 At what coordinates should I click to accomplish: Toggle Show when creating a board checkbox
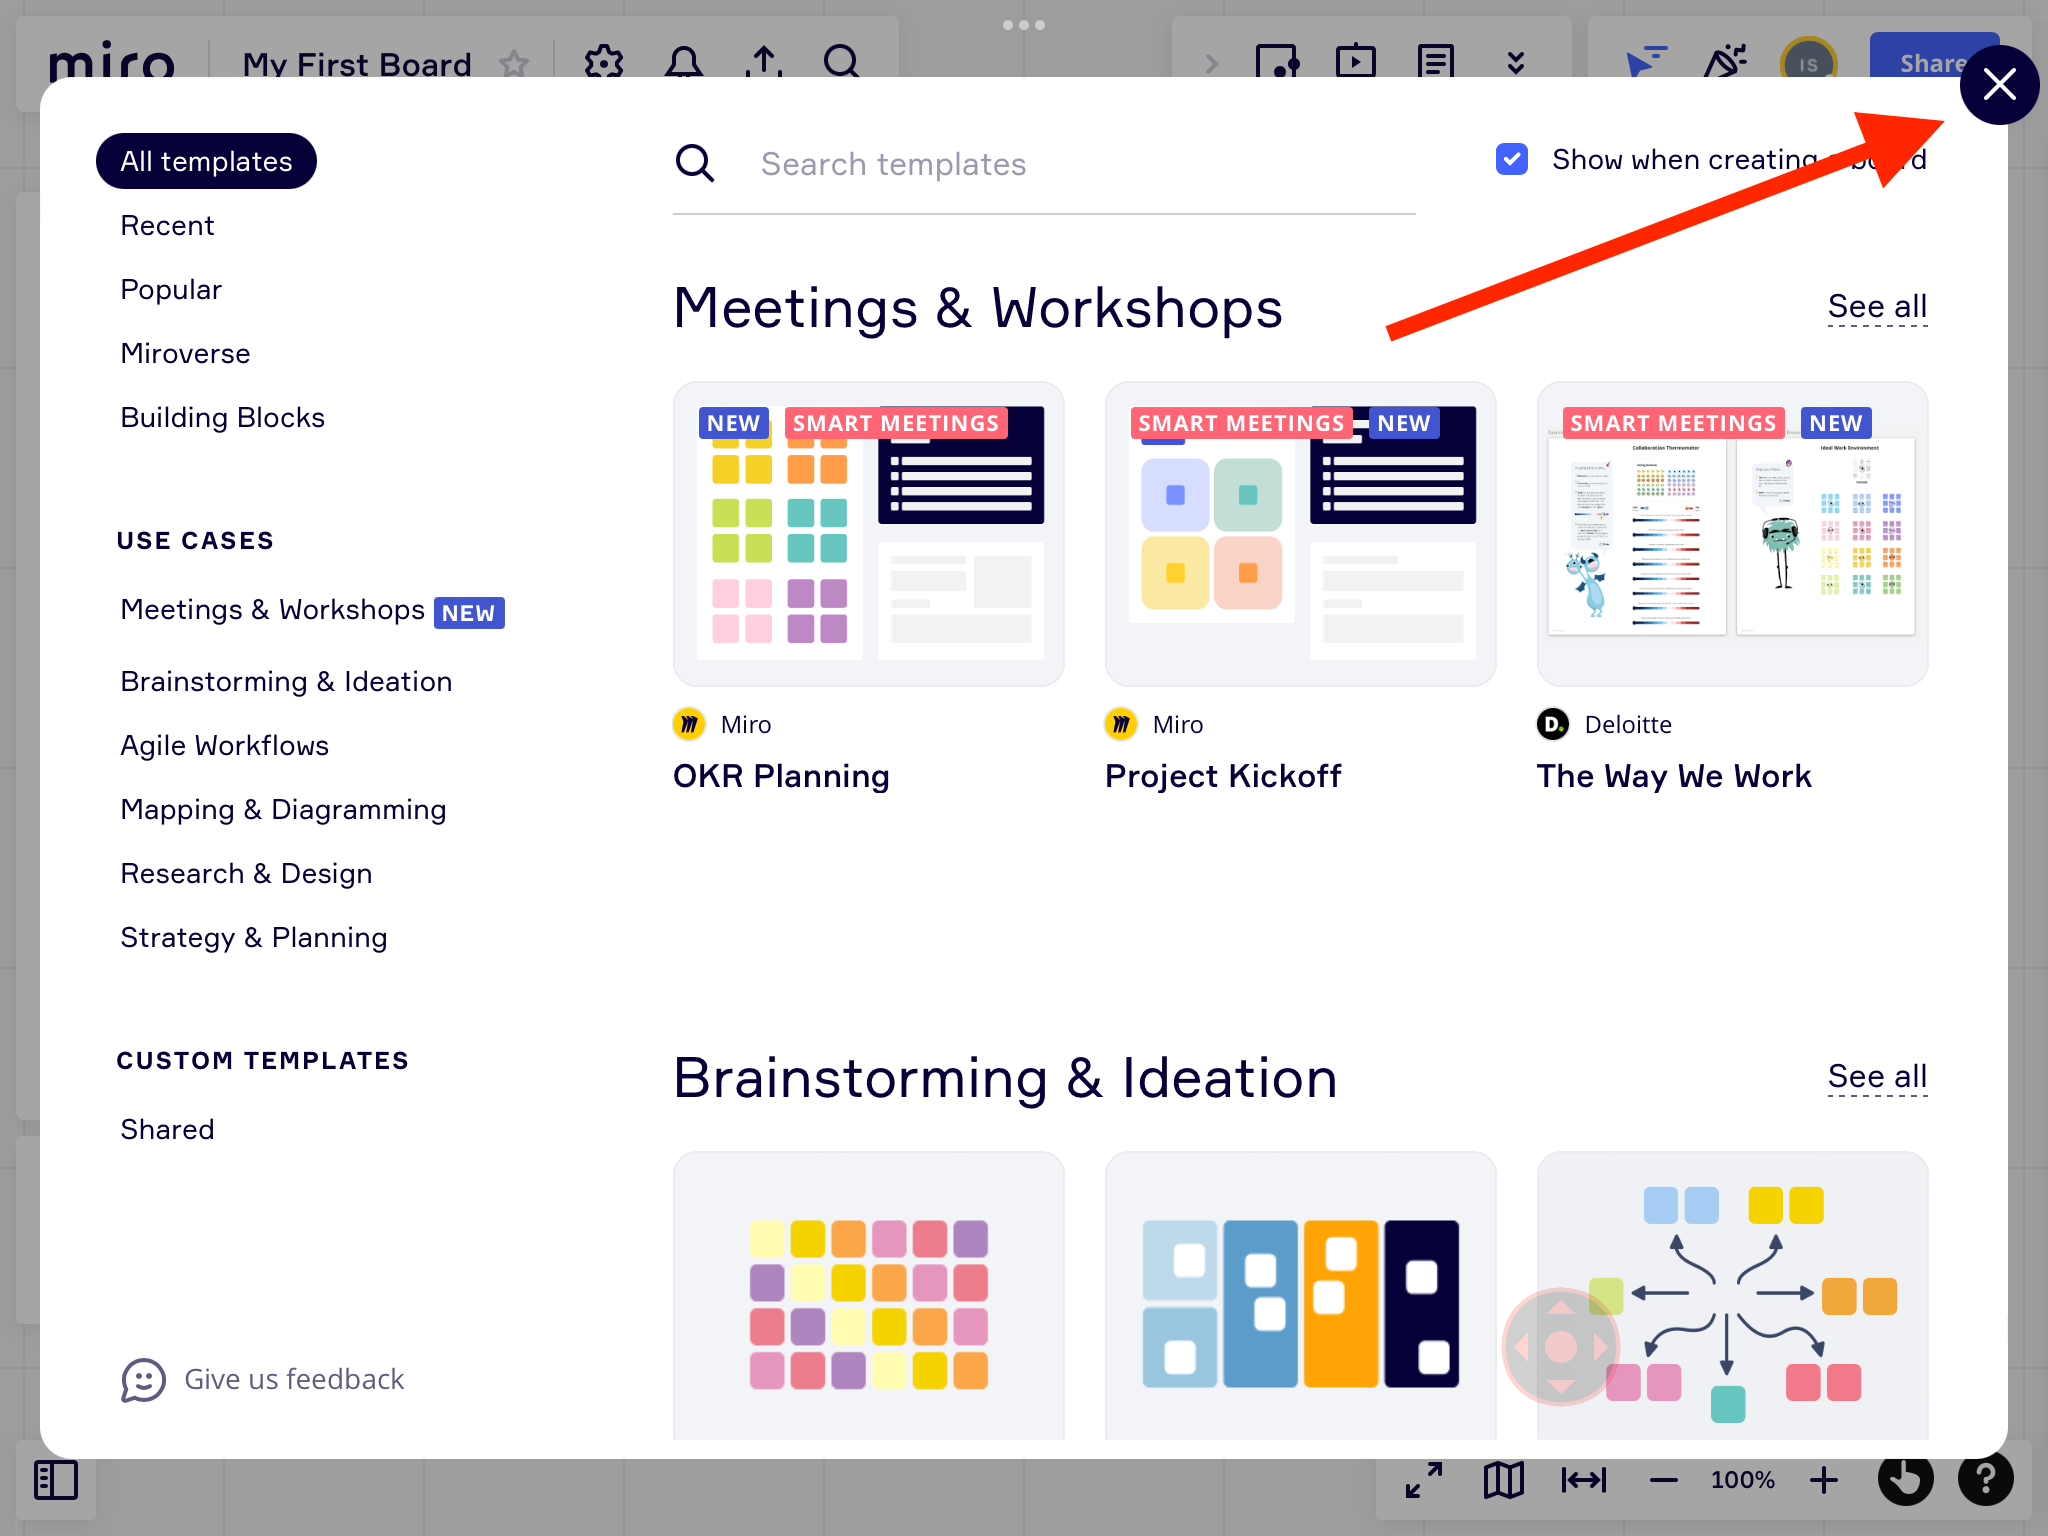(x=1512, y=160)
